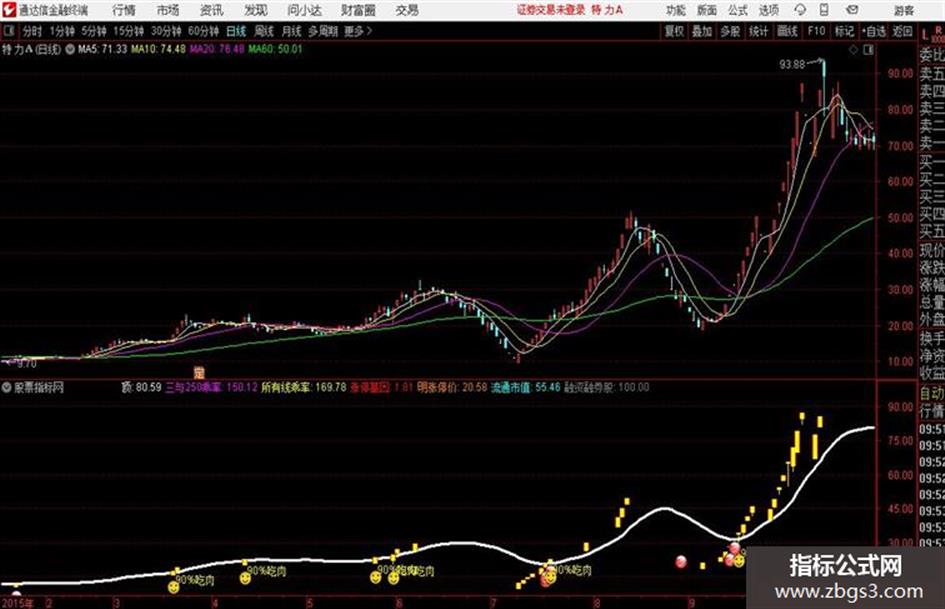
Task: Expand the 股票指标网 sub-indicator dropdown
Action: (x=7, y=388)
